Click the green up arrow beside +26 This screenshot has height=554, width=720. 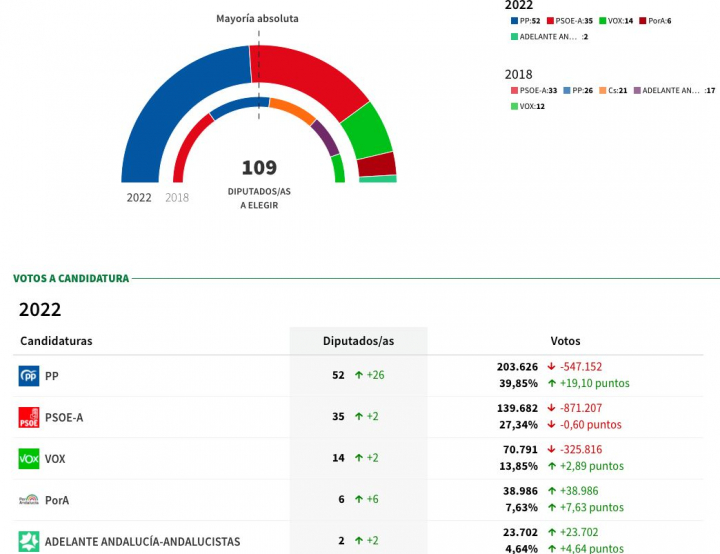358,376
